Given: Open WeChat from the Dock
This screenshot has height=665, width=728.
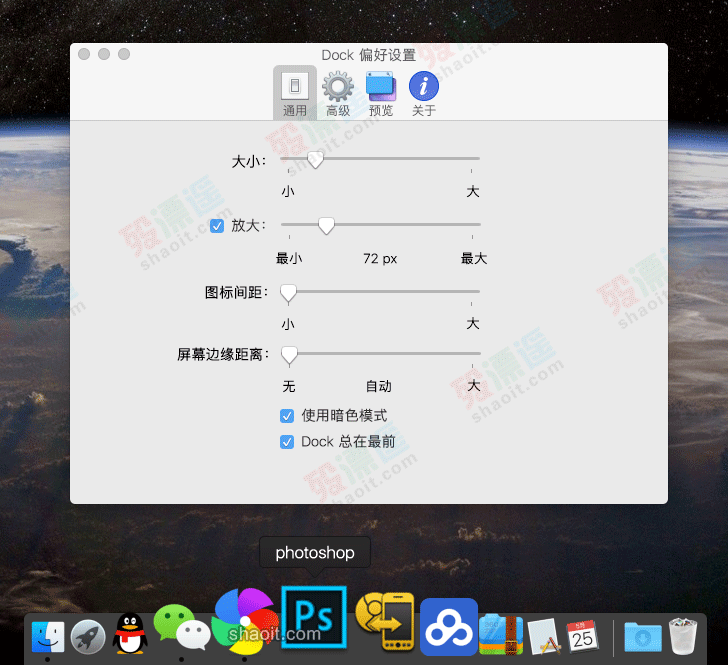Looking at the screenshot, I should [x=182, y=626].
